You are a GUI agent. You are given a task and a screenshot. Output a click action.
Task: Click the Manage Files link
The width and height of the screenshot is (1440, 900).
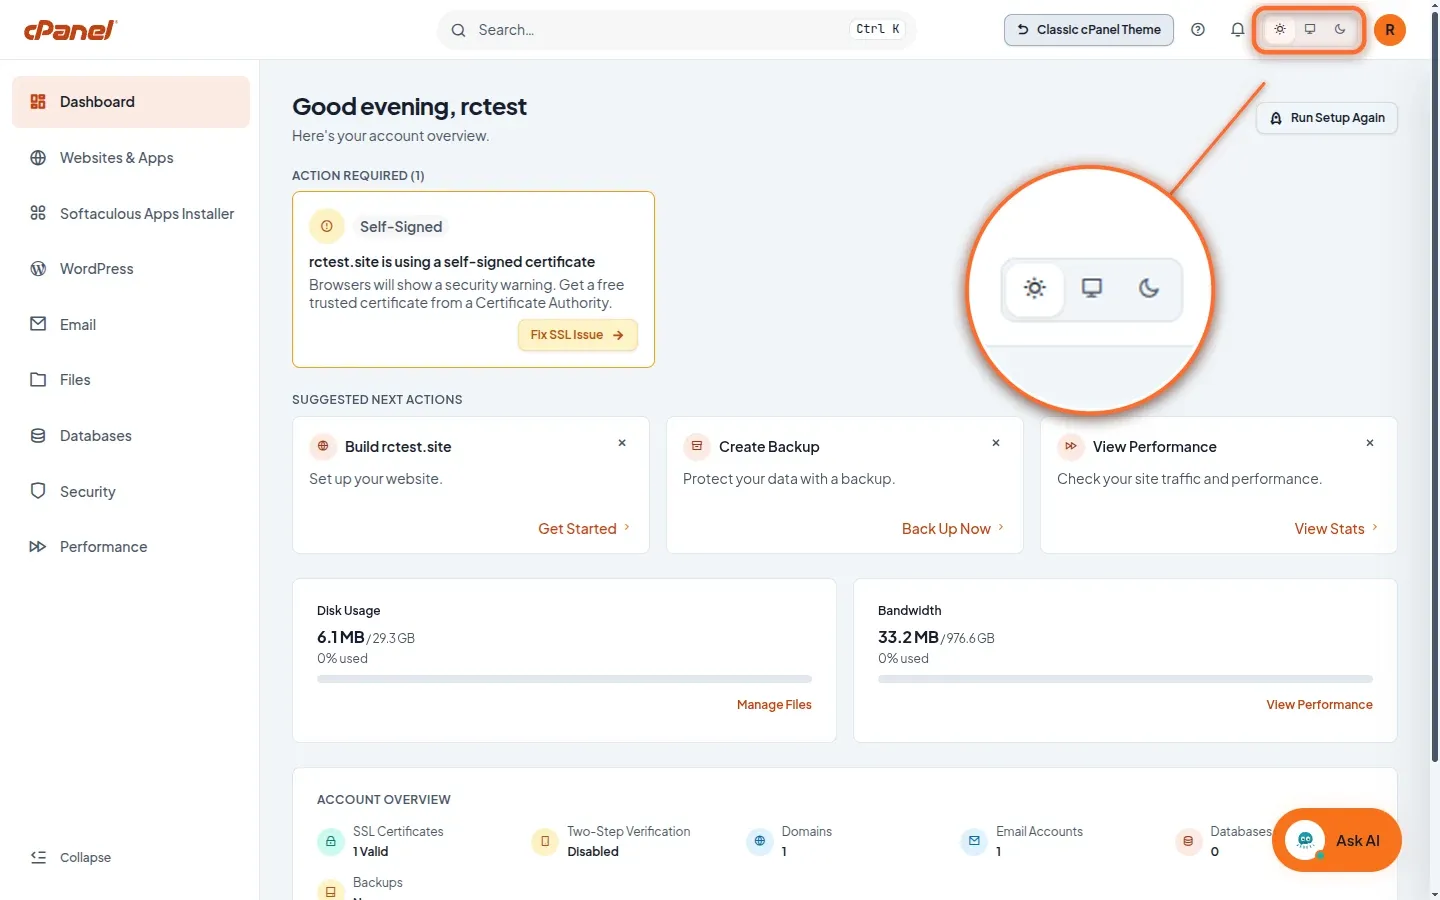click(x=774, y=705)
